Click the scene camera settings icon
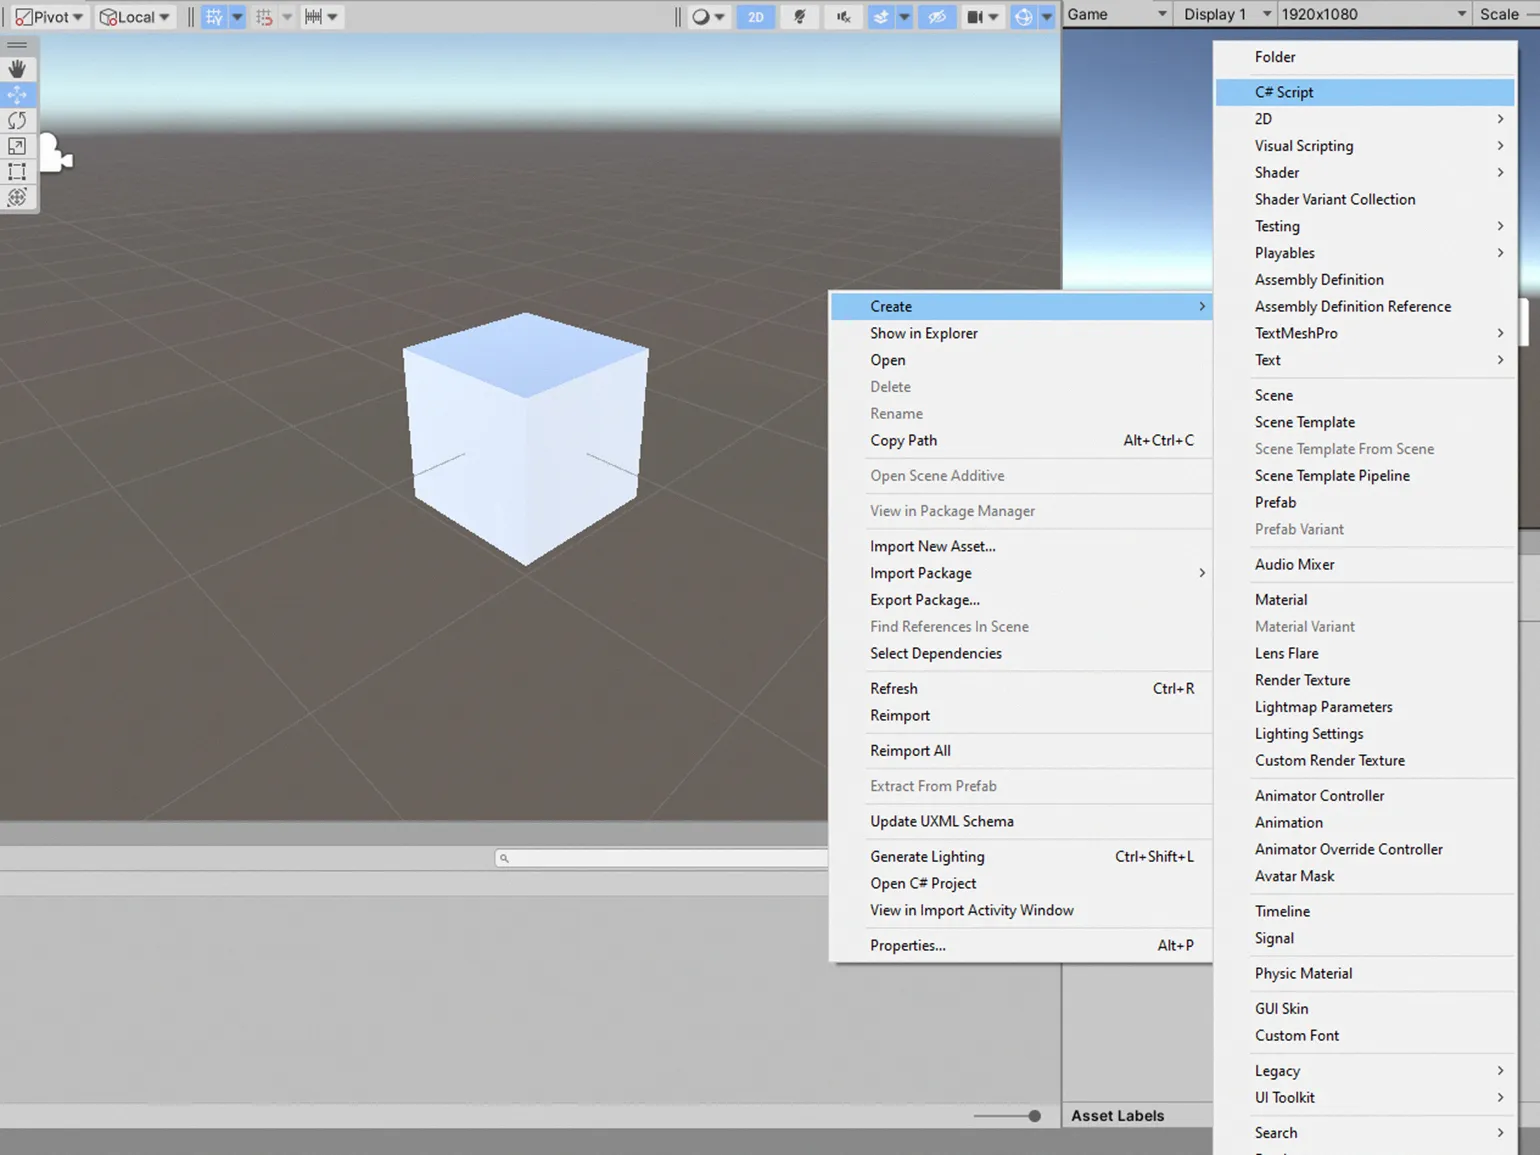The height and width of the screenshot is (1155, 1540). [974, 17]
